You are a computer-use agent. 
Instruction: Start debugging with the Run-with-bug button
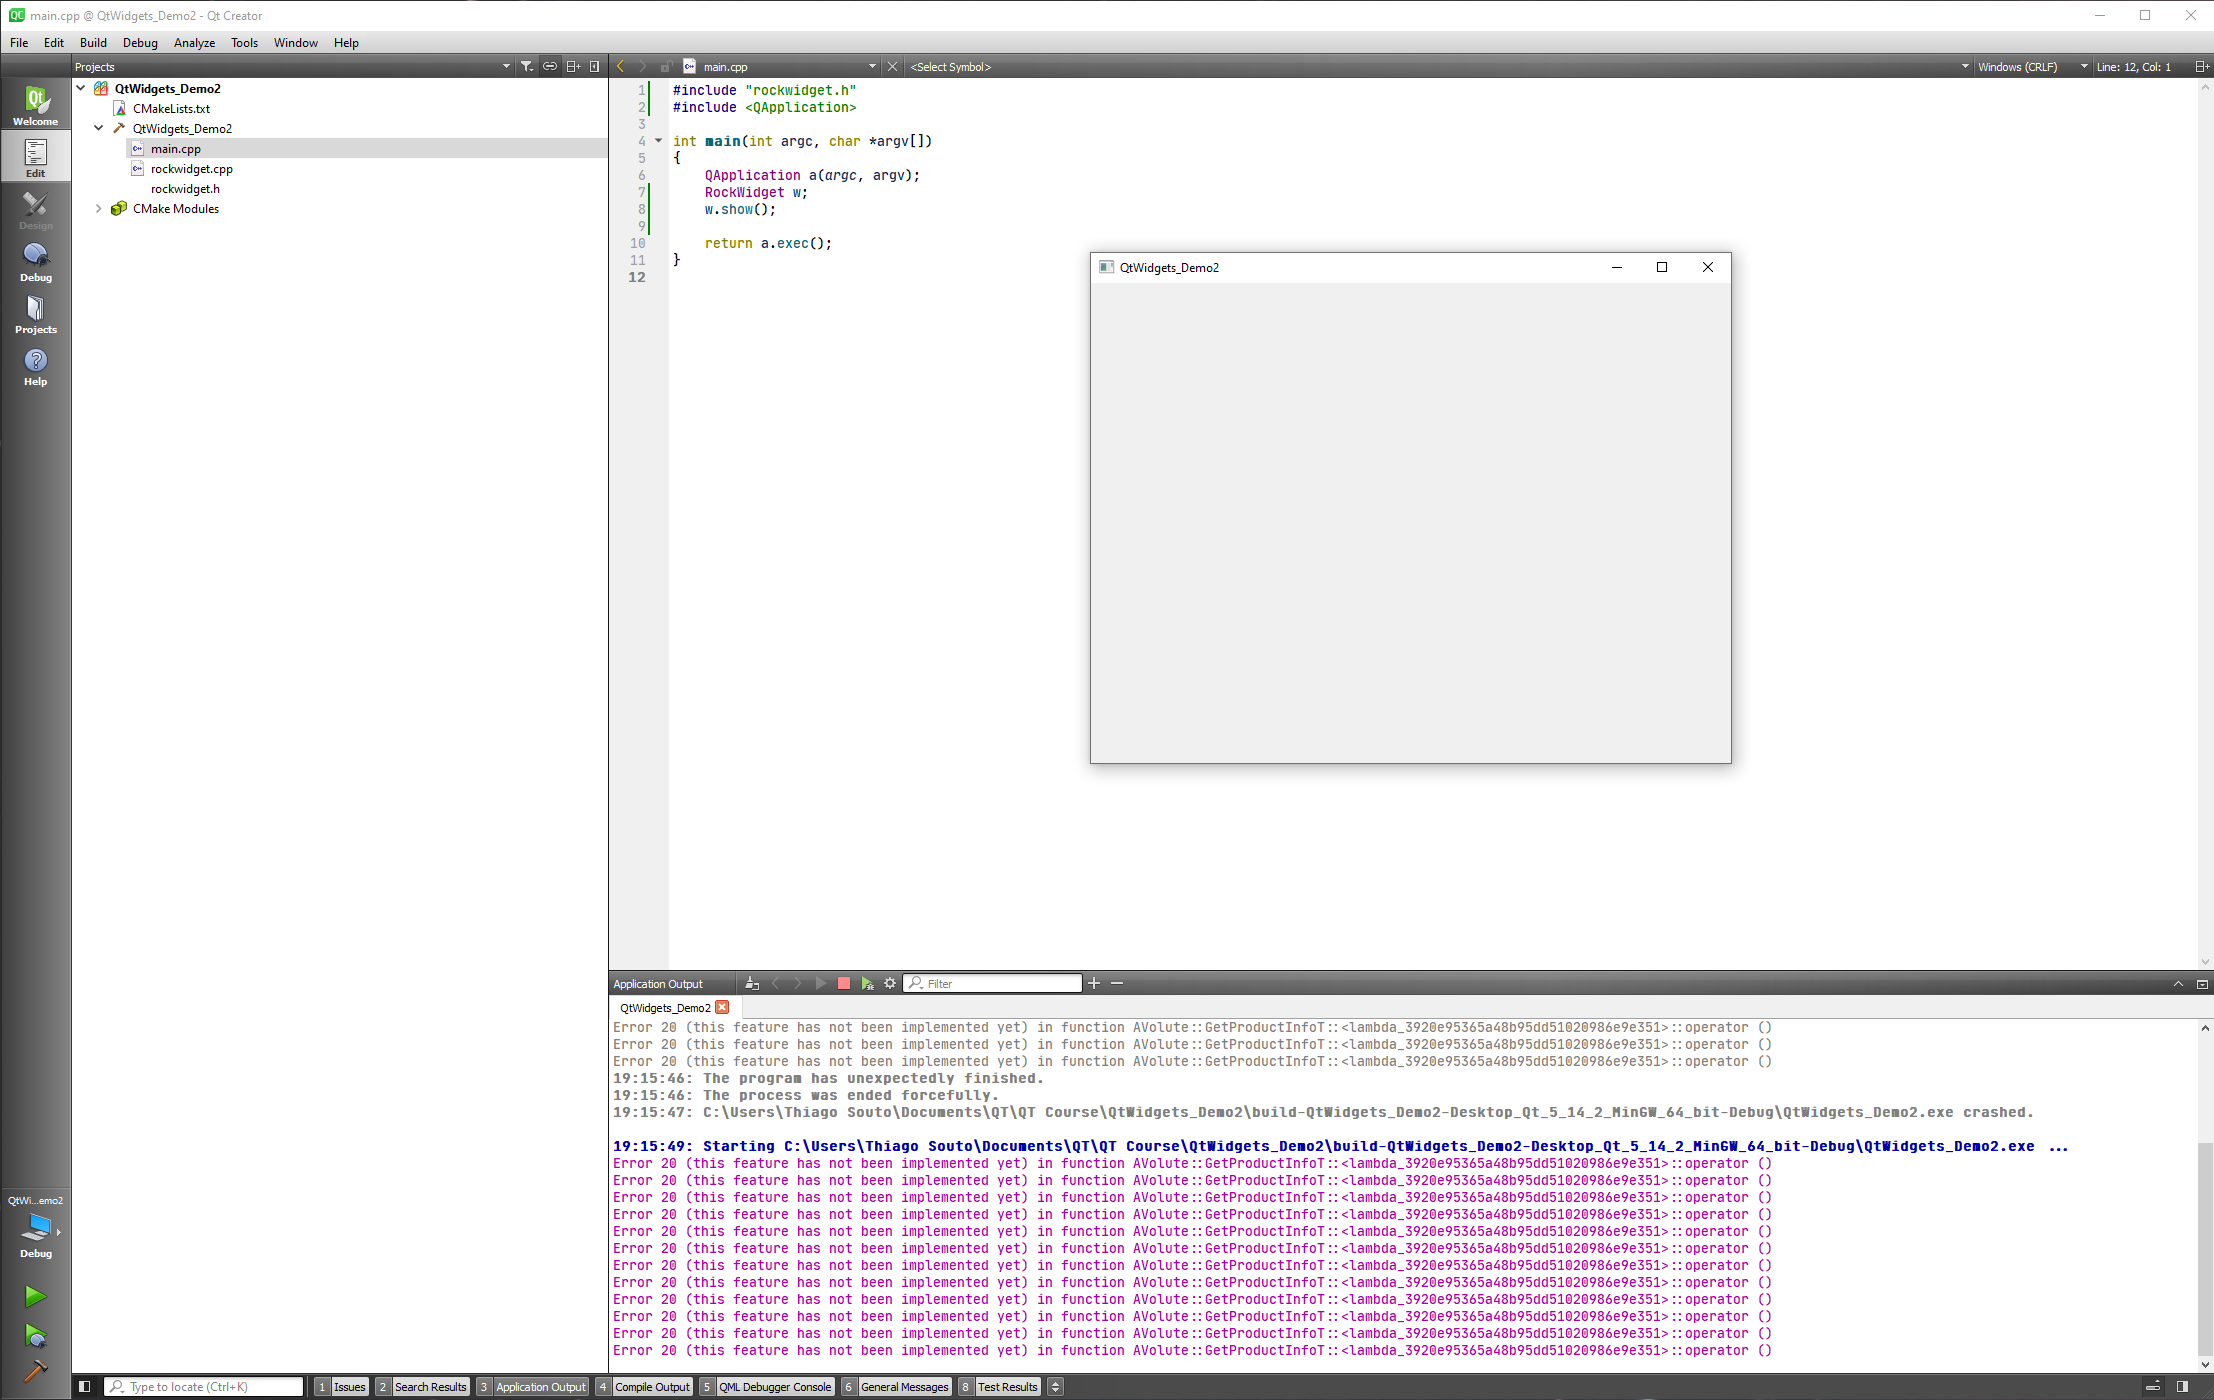tap(35, 1336)
